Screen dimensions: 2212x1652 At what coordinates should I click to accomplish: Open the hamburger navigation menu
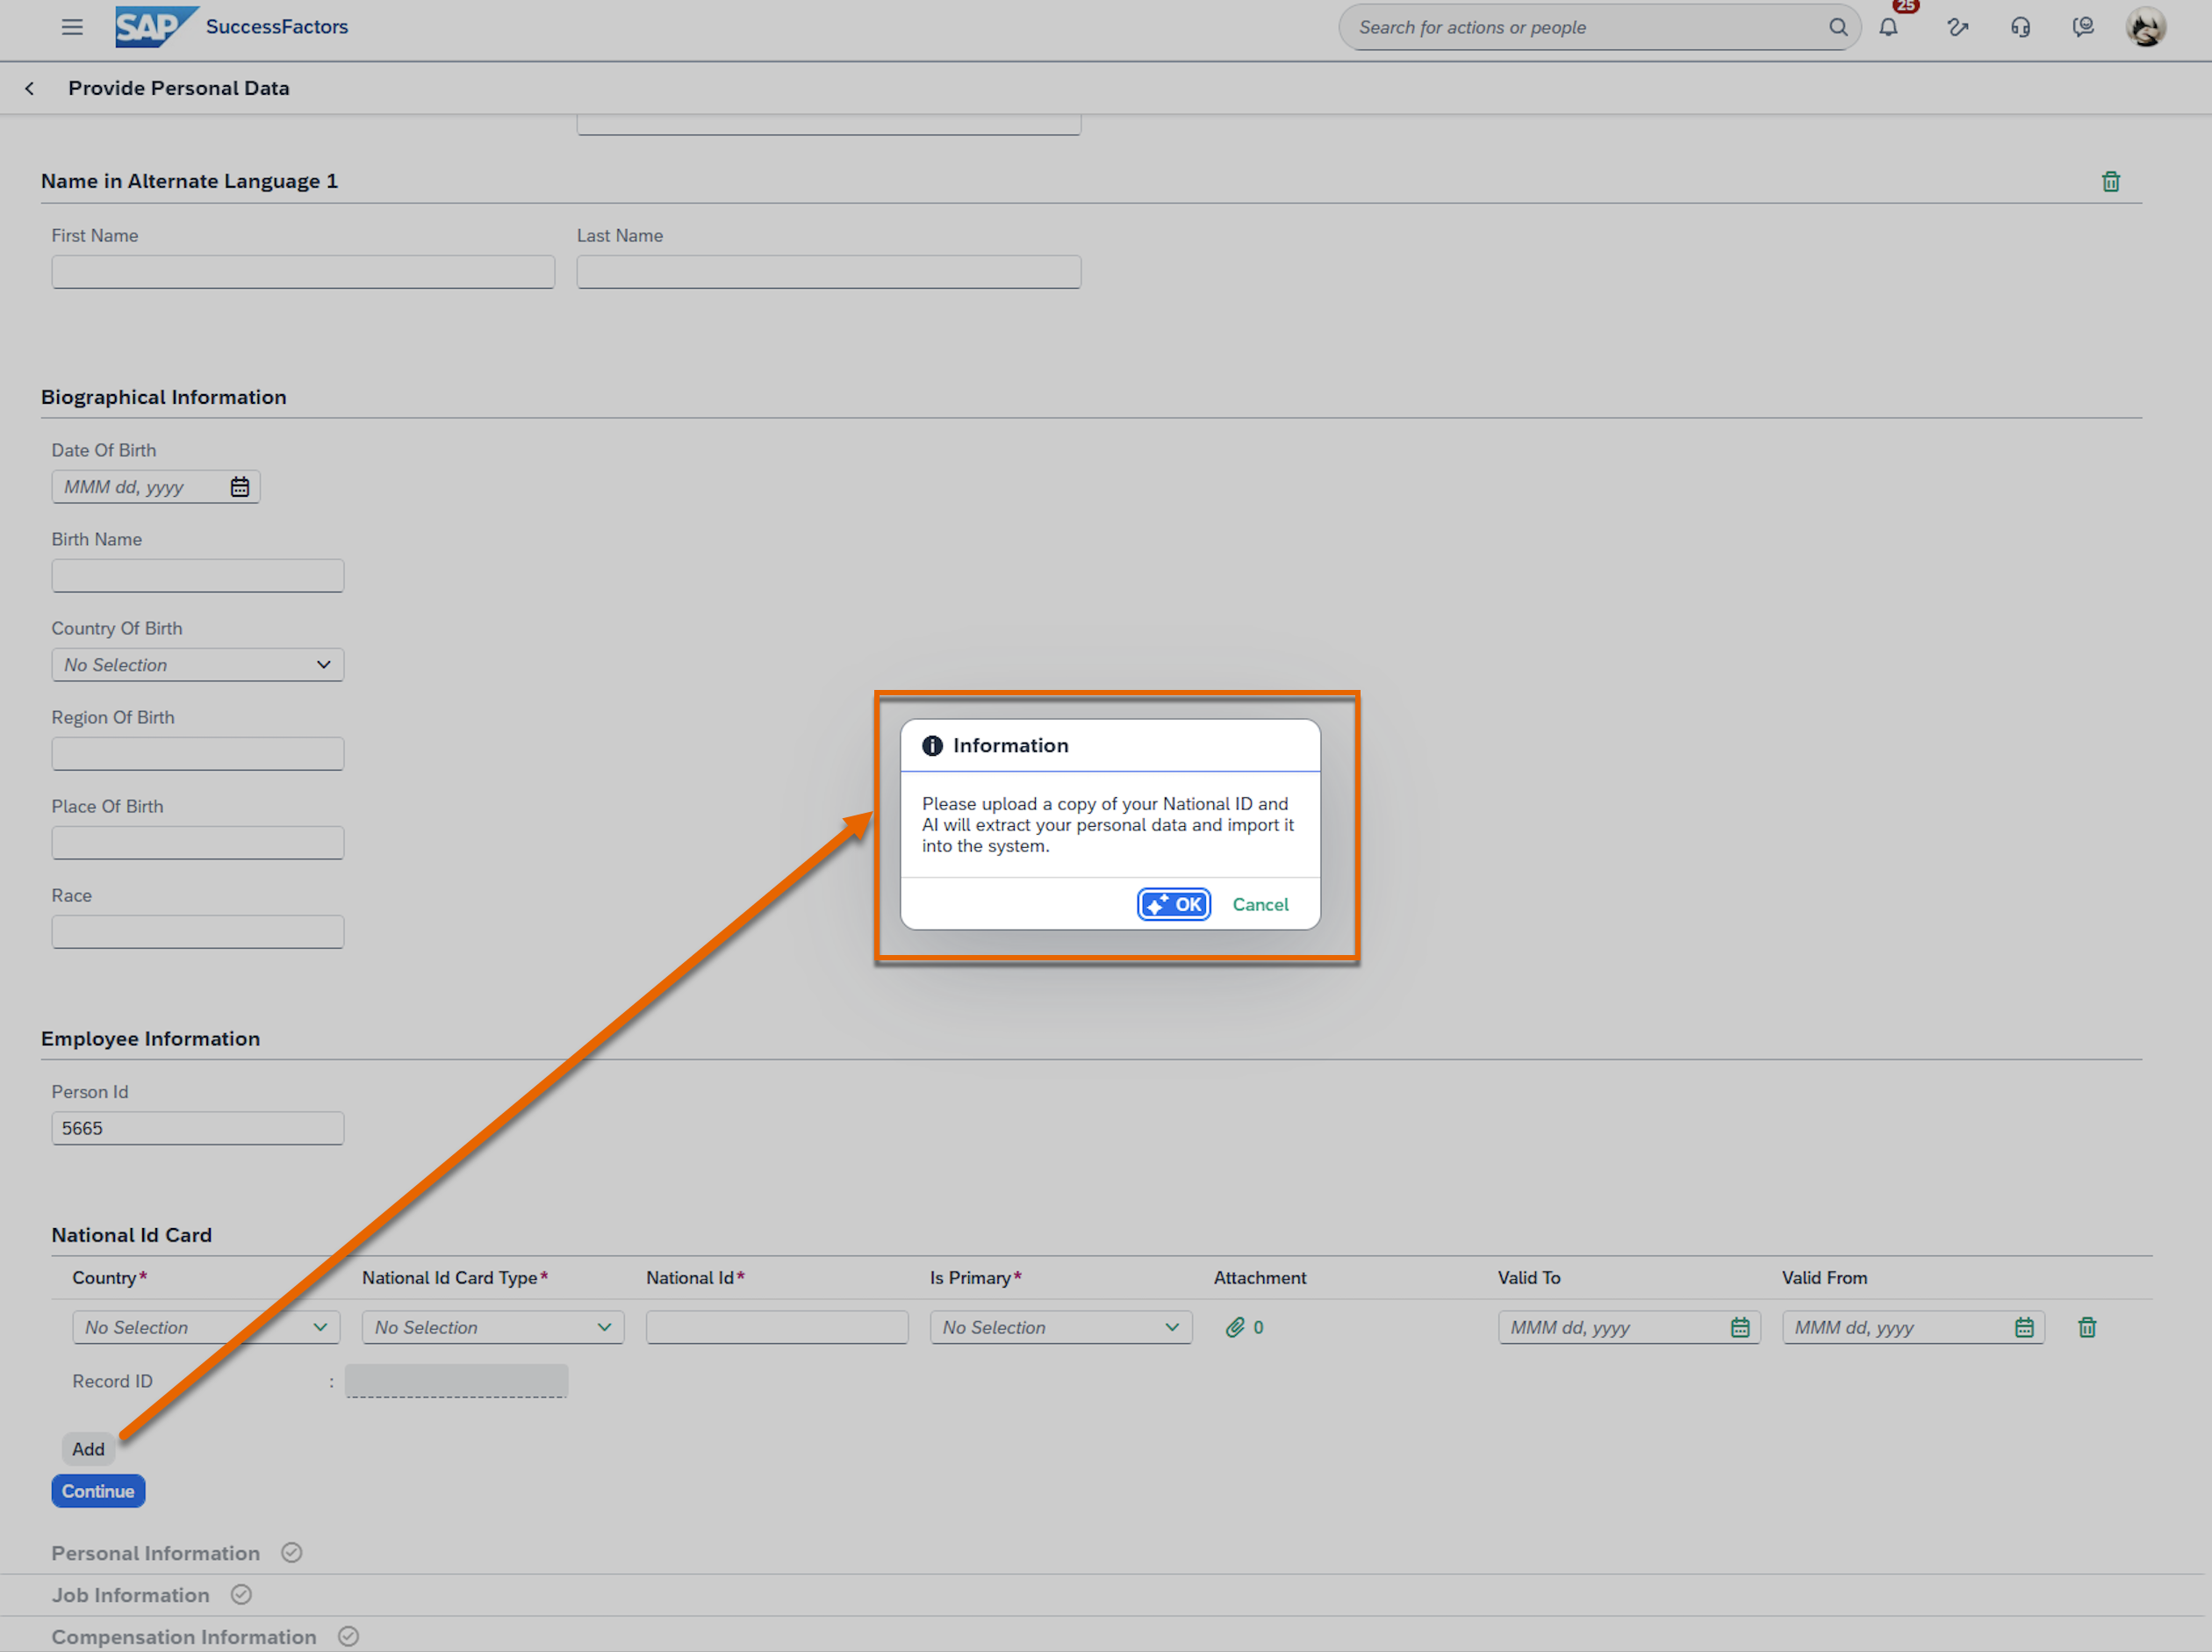tap(72, 27)
